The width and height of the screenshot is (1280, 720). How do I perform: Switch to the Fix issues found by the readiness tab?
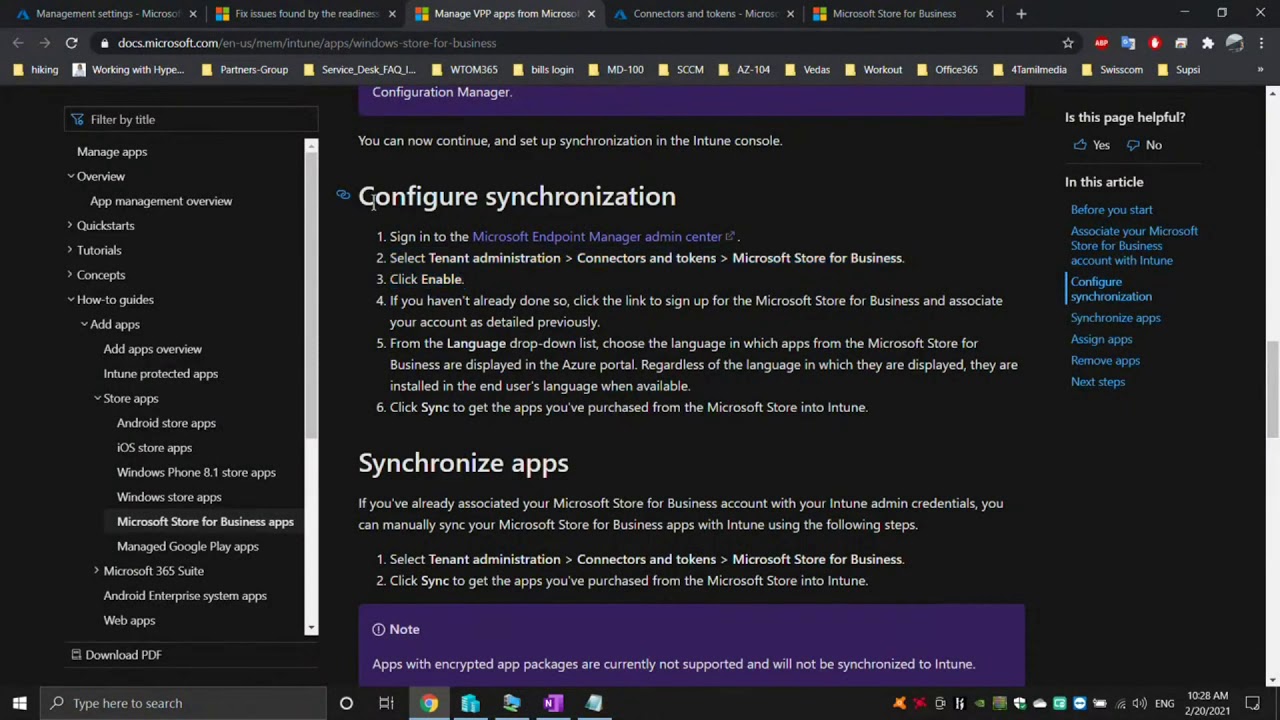pos(305,14)
